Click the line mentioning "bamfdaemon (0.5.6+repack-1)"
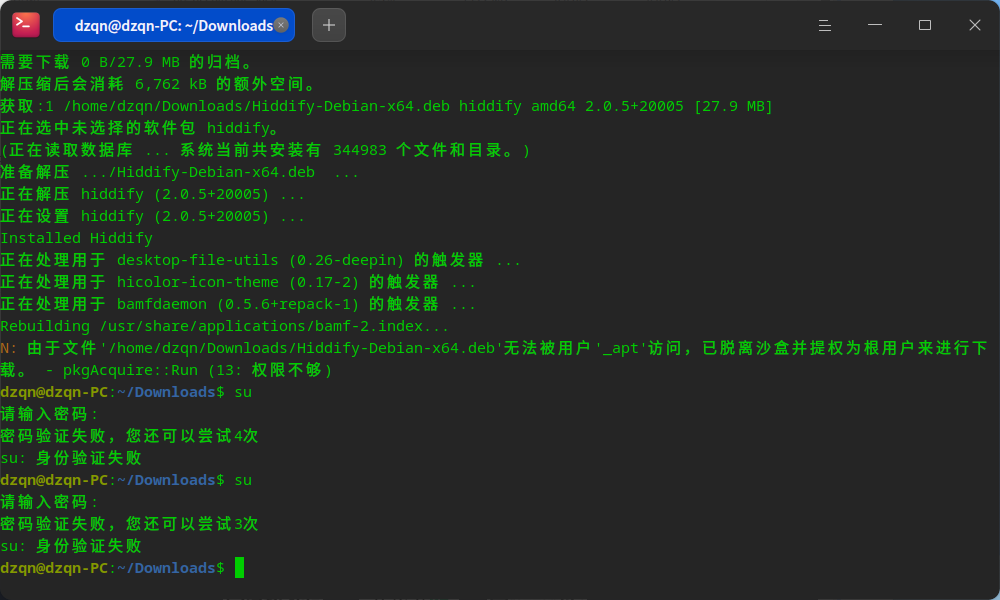Viewport: 1000px width, 600px height. pyautogui.click(x=238, y=304)
